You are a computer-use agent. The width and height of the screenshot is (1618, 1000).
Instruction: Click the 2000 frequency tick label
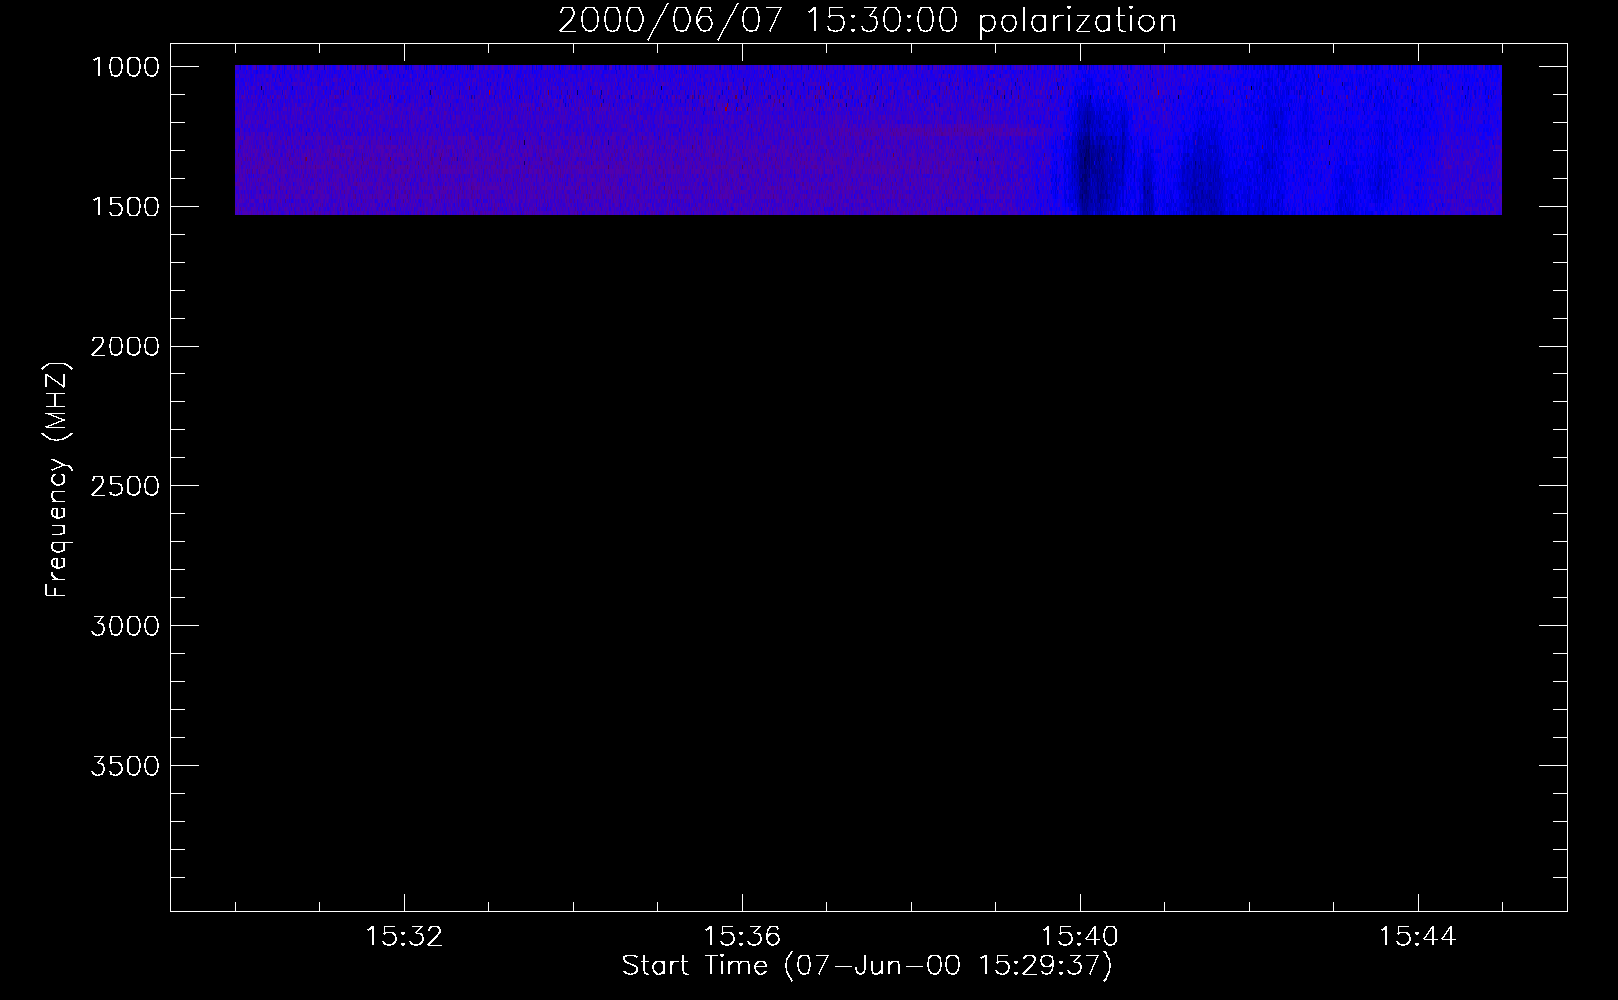click(125, 347)
